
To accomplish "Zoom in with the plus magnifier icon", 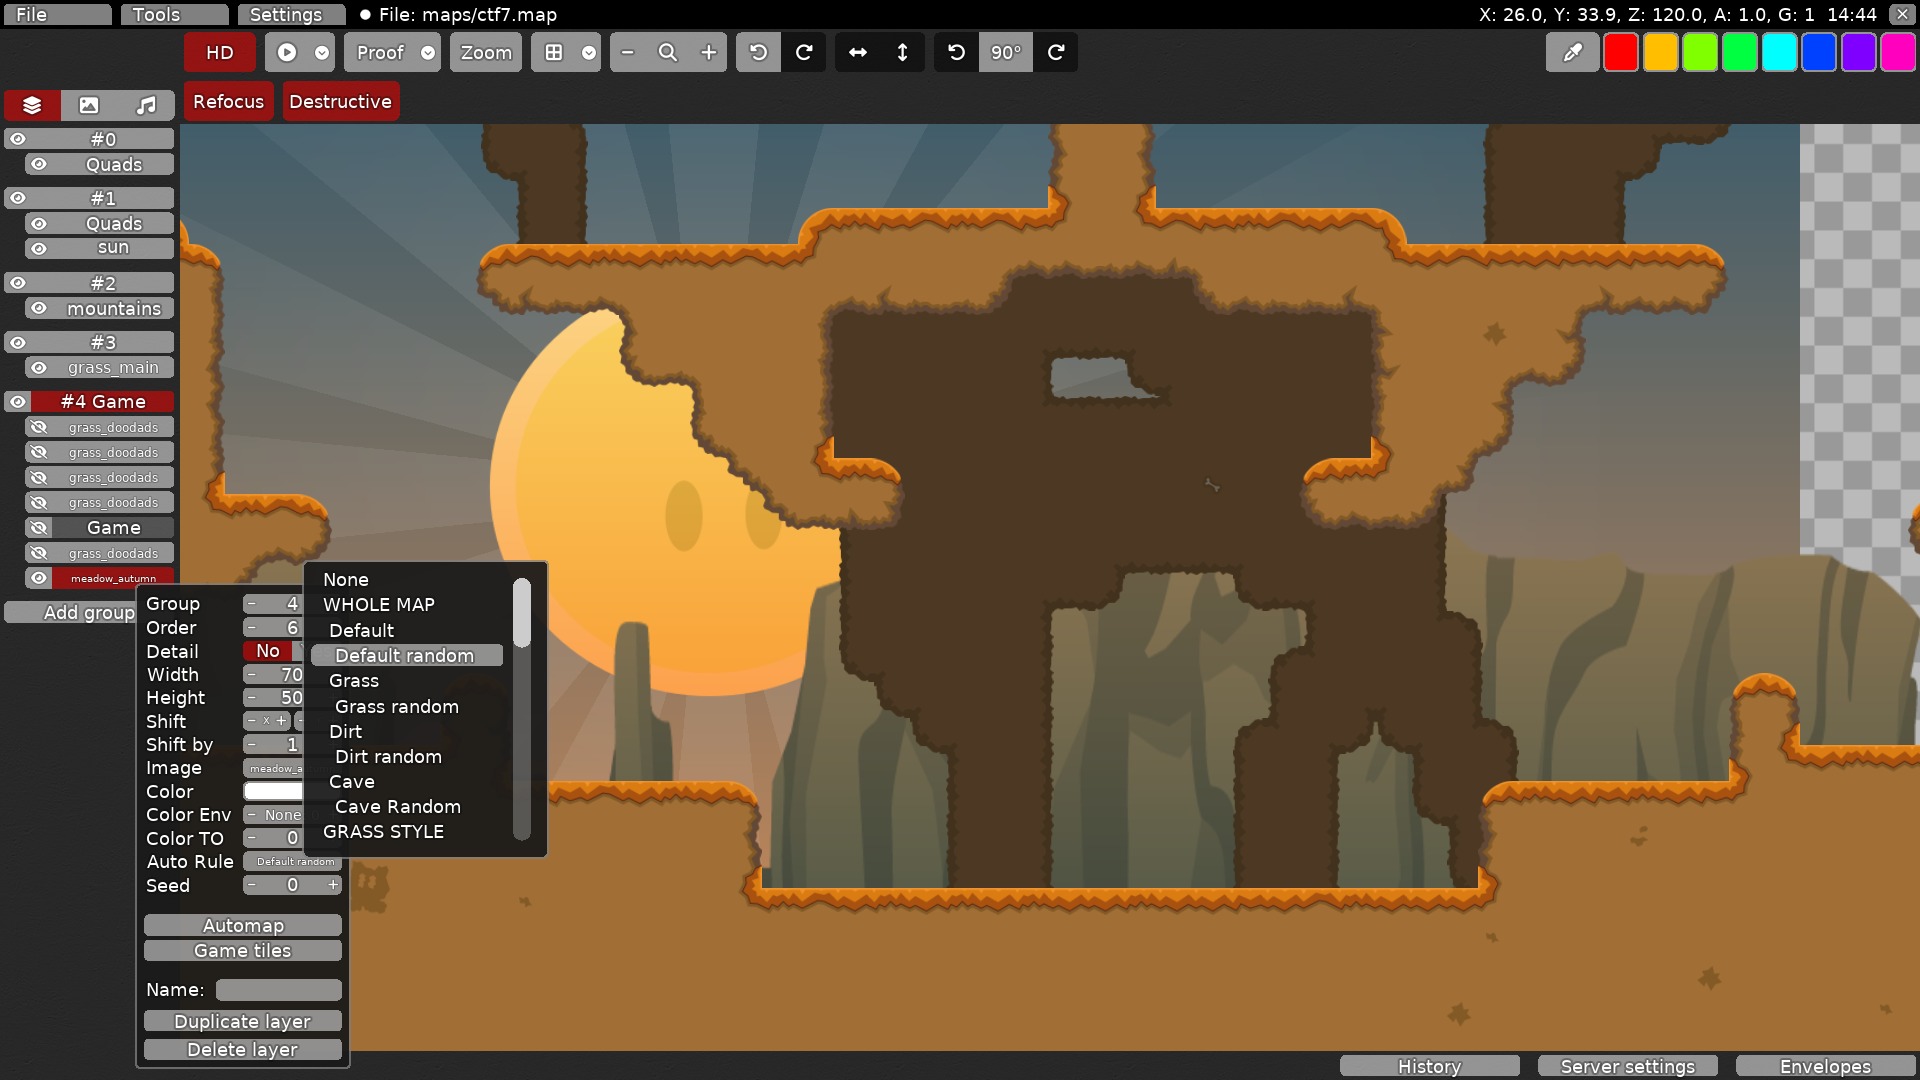I will [x=709, y=52].
